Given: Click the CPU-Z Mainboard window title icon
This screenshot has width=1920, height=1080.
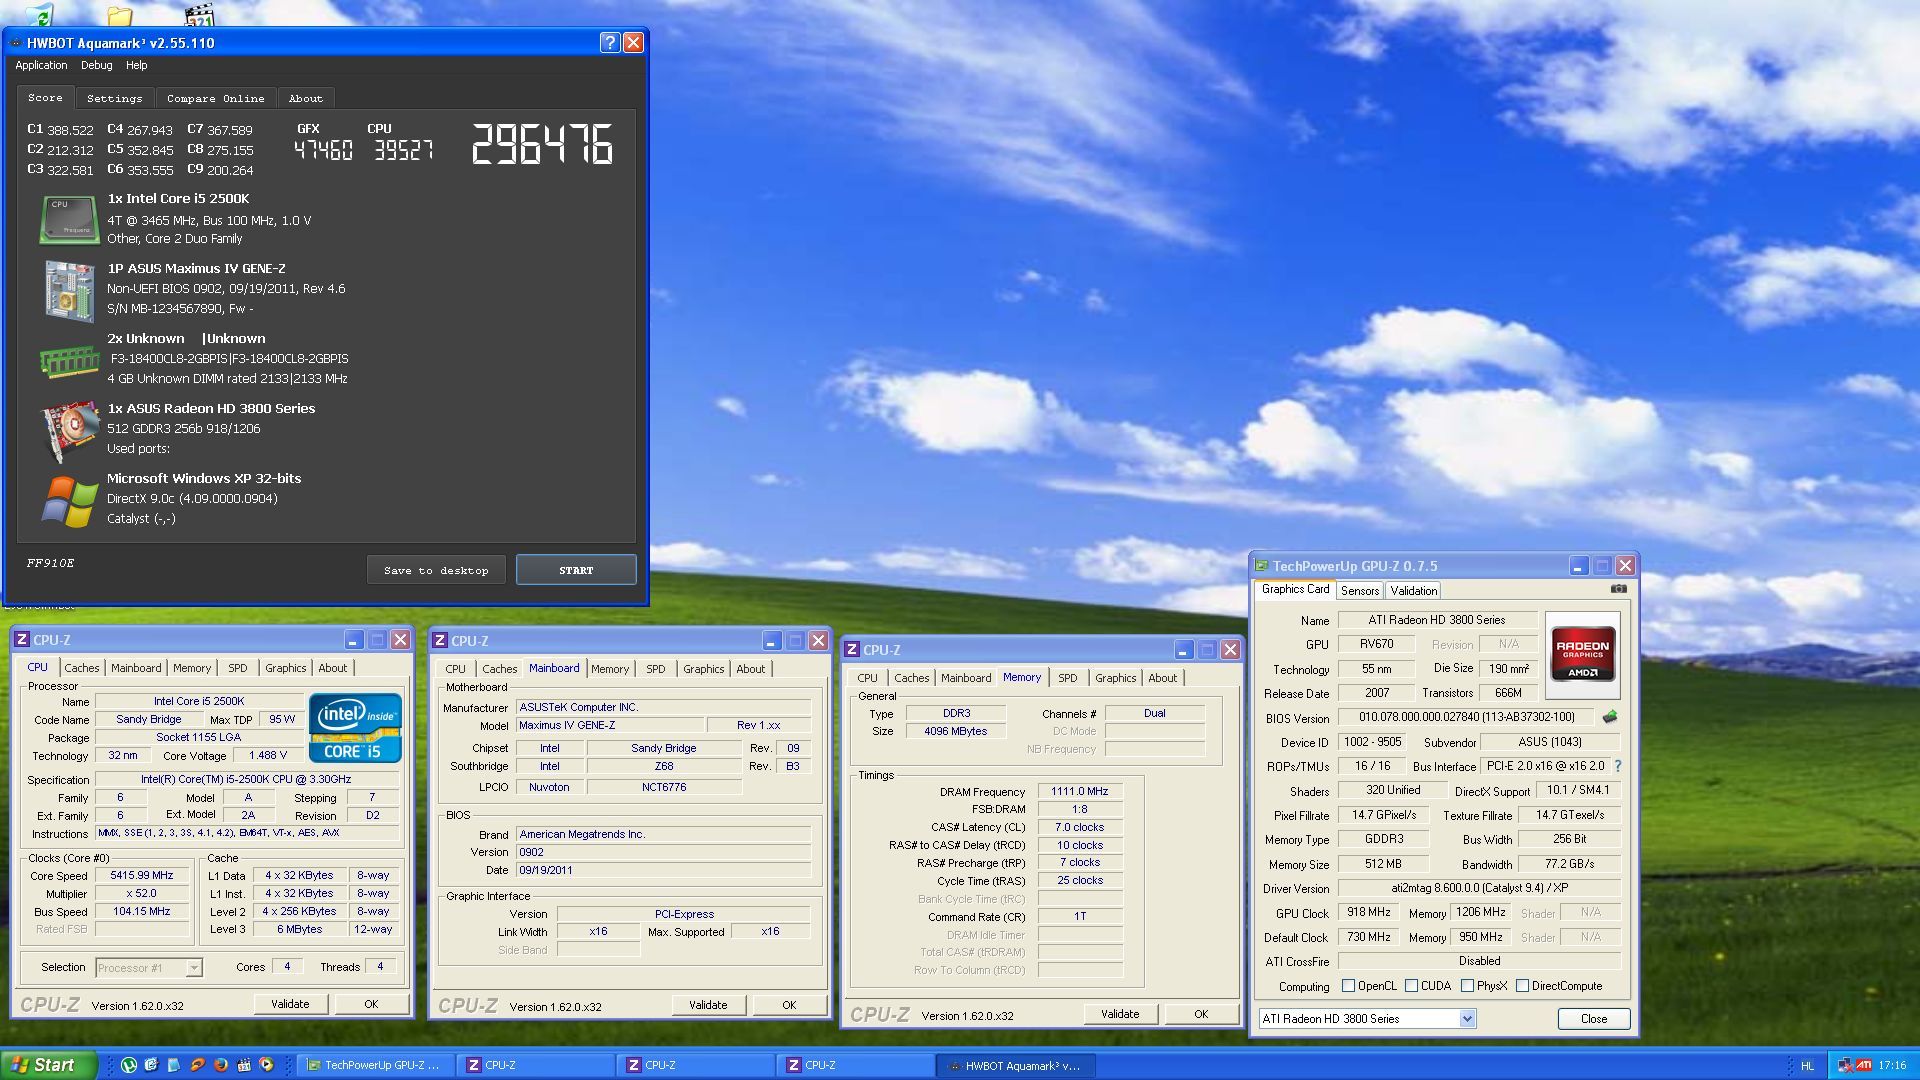Looking at the screenshot, I should (440, 640).
